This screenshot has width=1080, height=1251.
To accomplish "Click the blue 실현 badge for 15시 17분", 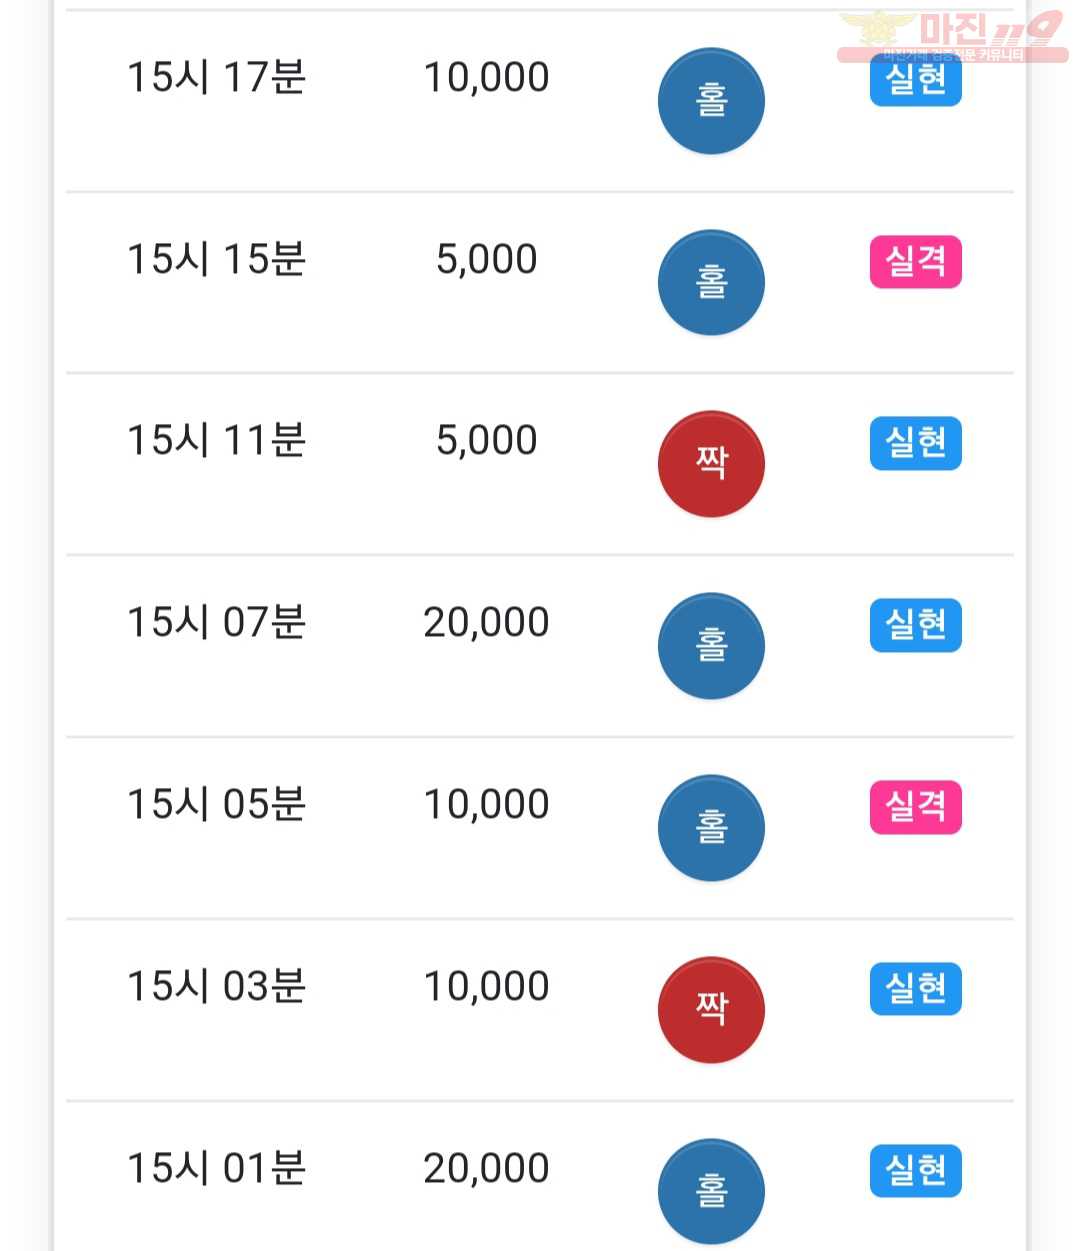I will pos(916,80).
